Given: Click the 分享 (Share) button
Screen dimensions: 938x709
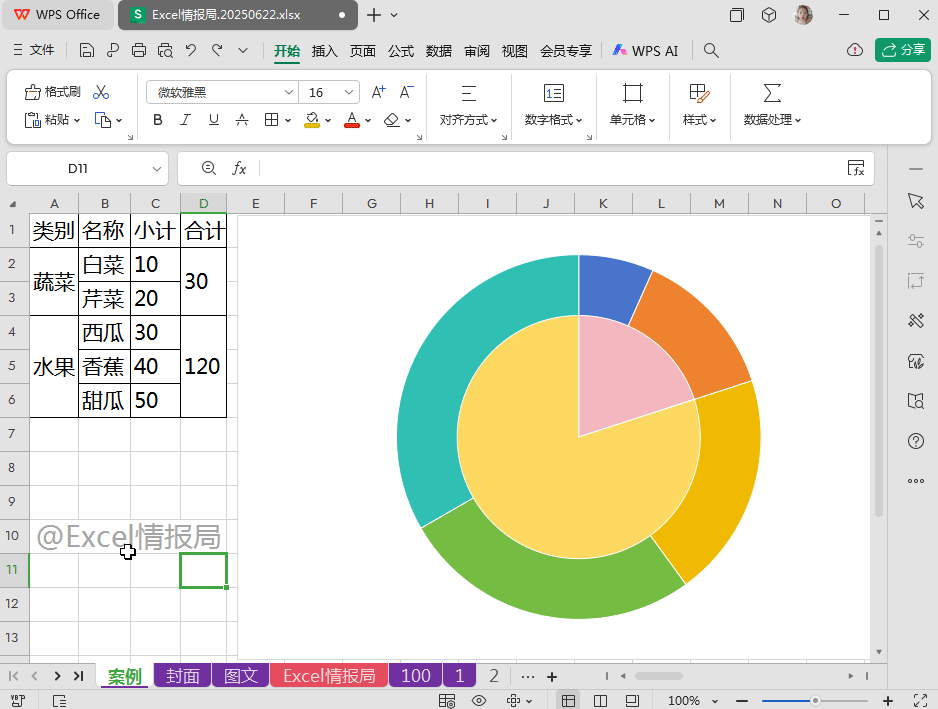Looking at the screenshot, I should point(902,50).
